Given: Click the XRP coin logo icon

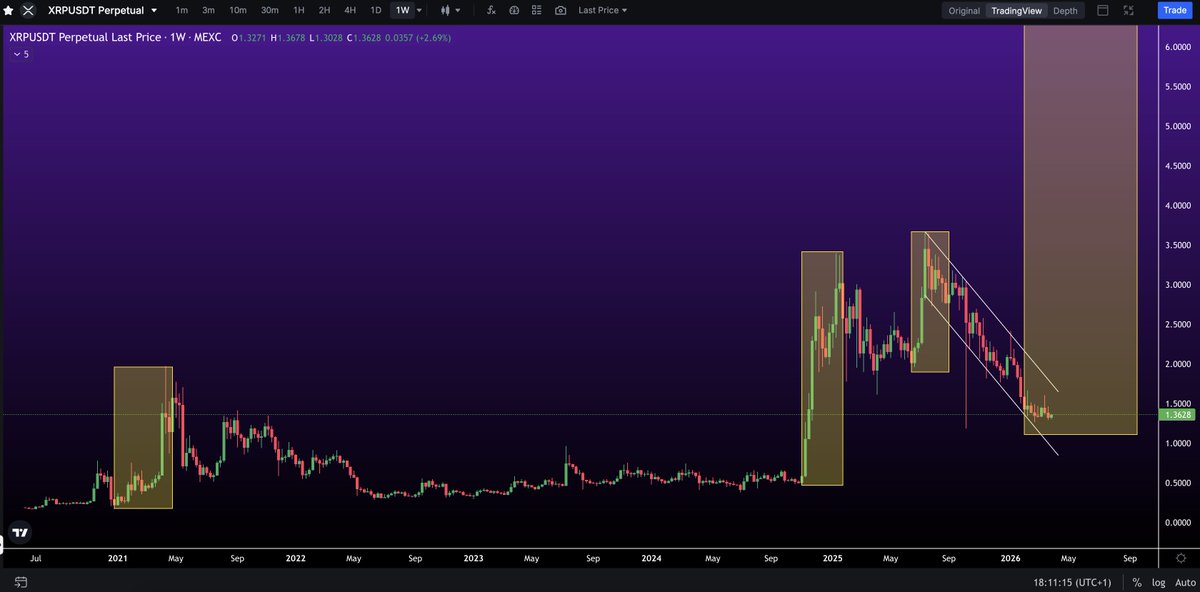Looking at the screenshot, I should pyautogui.click(x=27, y=10).
